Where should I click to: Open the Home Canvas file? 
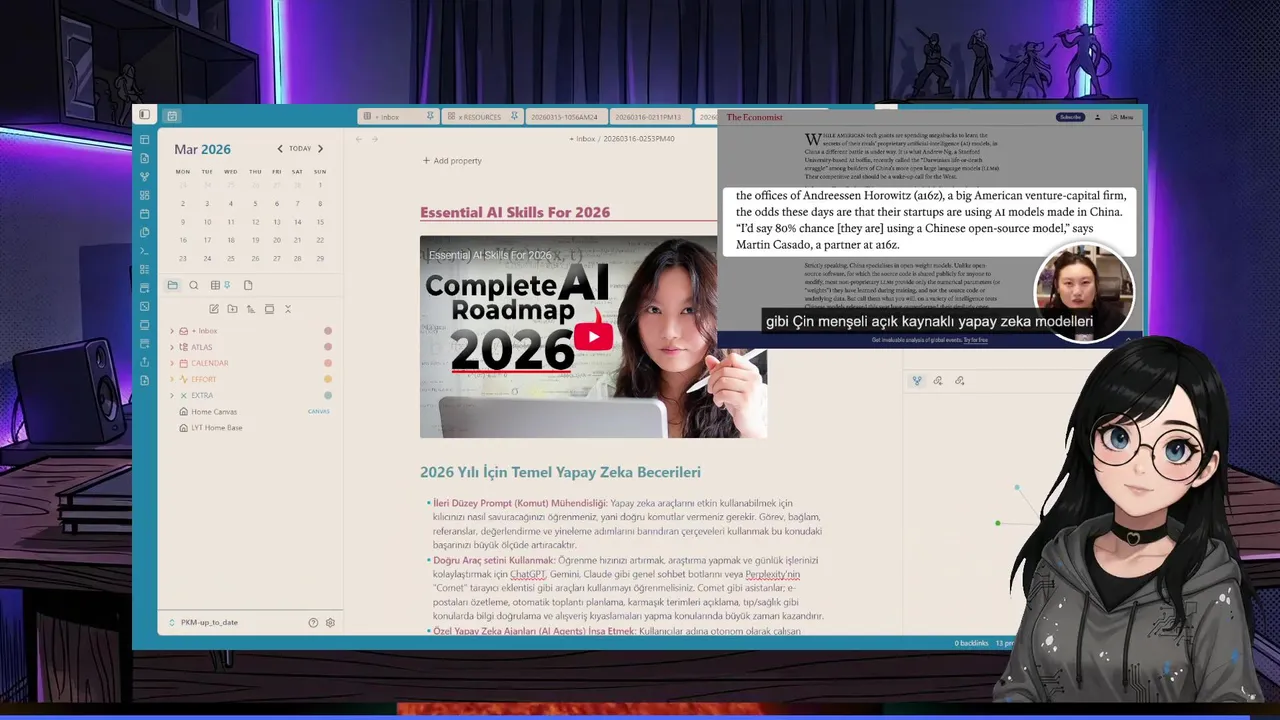[214, 412]
